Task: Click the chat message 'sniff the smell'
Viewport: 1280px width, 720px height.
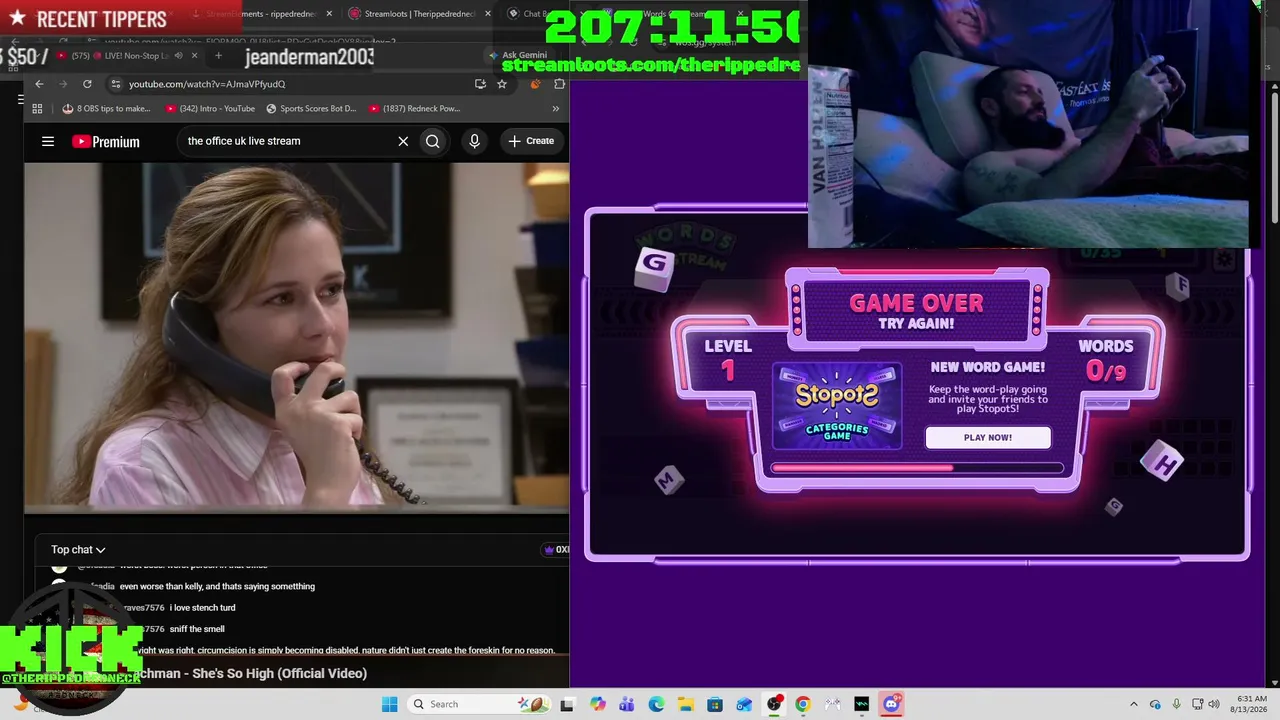Action: point(197,629)
